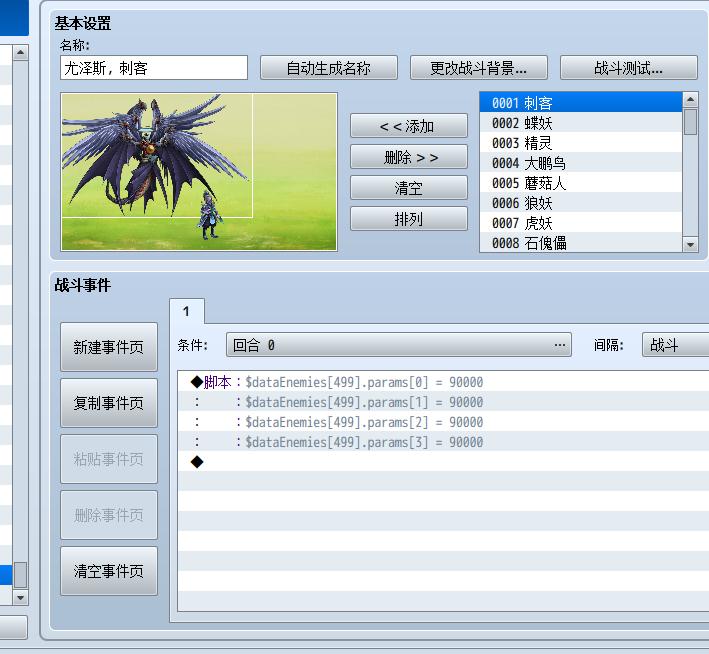This screenshot has width=709, height=654.
Task: Select enemy 0002 蝶妖 in list
Action: coord(581,123)
